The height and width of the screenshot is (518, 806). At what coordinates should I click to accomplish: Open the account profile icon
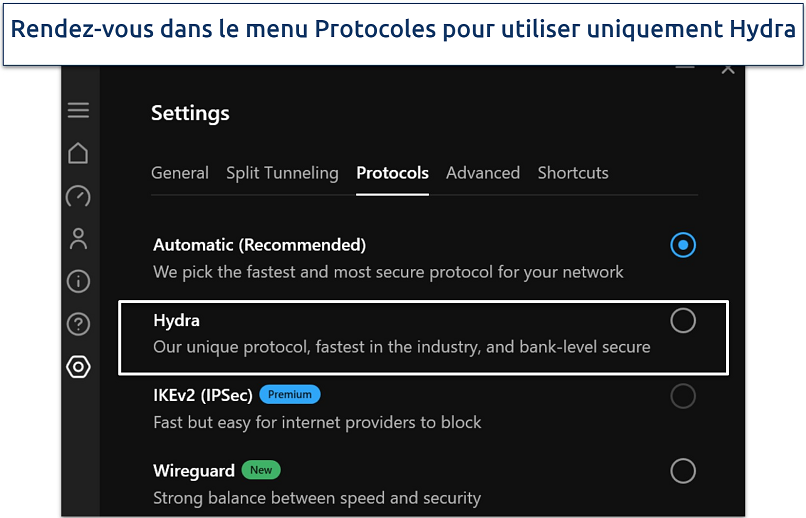coord(78,238)
